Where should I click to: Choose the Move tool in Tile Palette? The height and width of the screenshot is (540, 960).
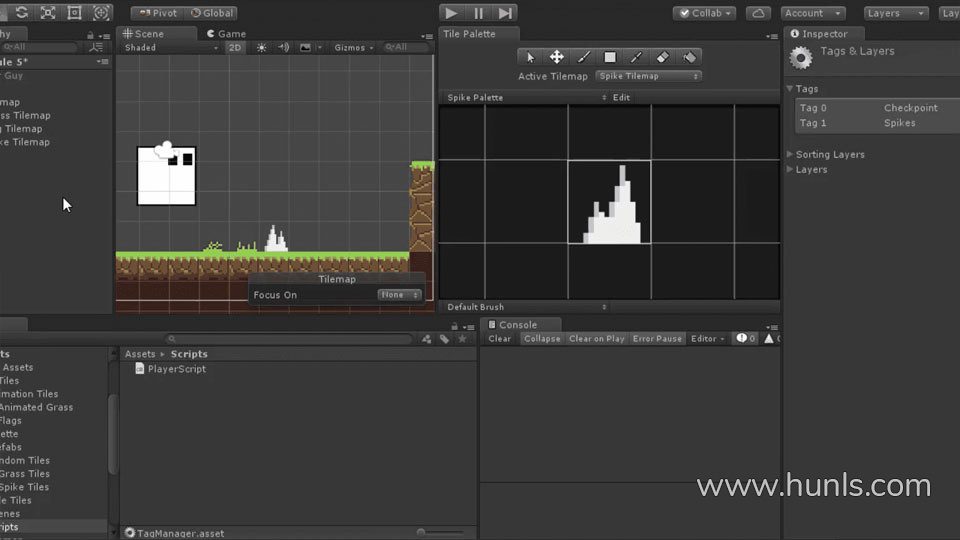point(557,57)
